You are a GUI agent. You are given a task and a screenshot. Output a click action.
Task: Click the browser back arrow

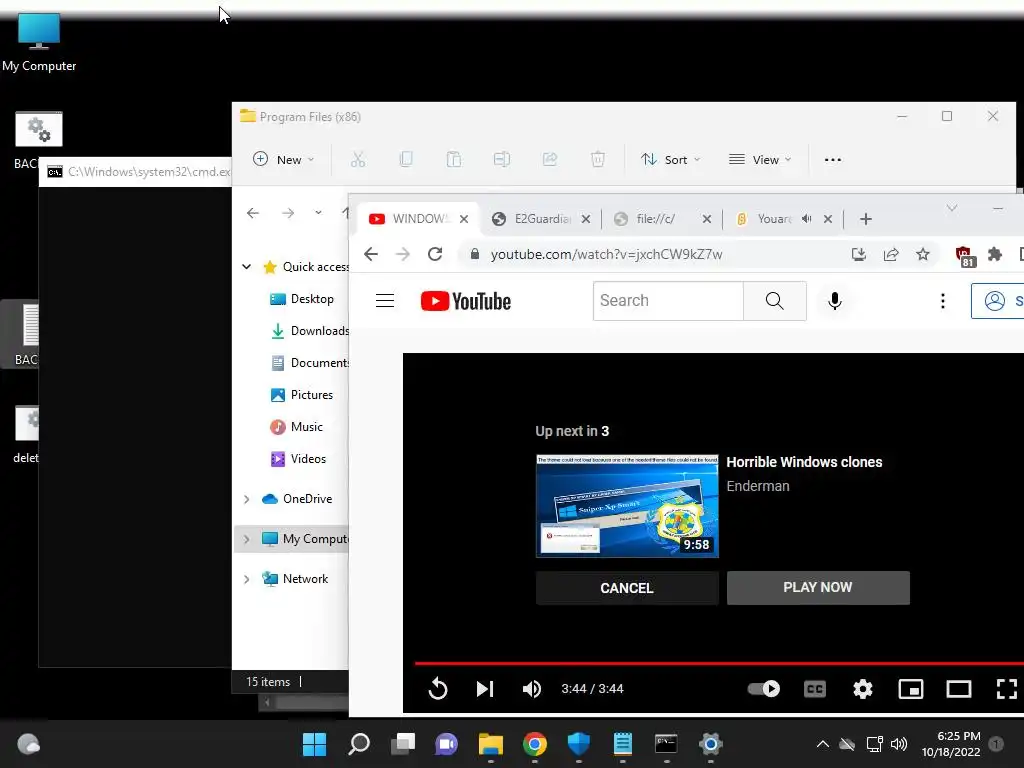click(x=371, y=254)
